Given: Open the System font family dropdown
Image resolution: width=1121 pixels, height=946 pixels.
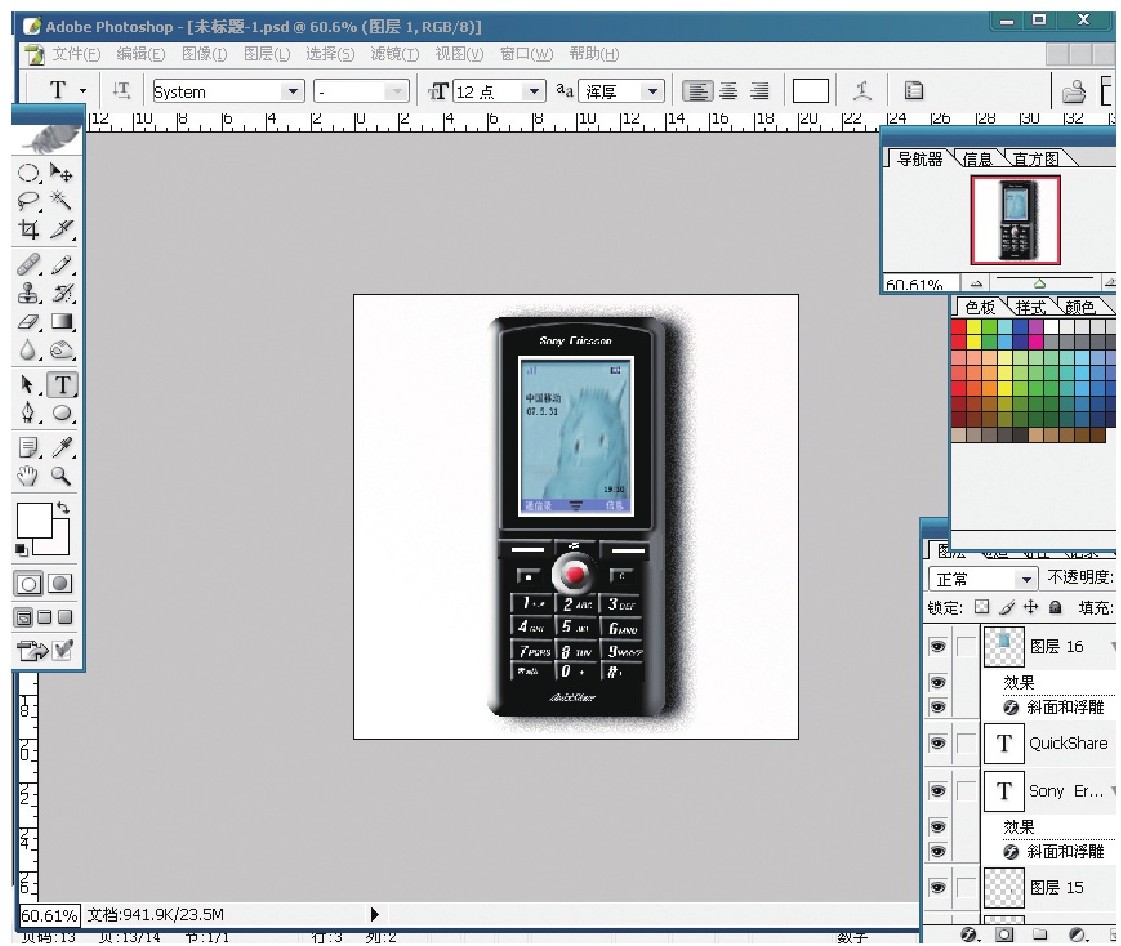Looking at the screenshot, I should [292, 92].
